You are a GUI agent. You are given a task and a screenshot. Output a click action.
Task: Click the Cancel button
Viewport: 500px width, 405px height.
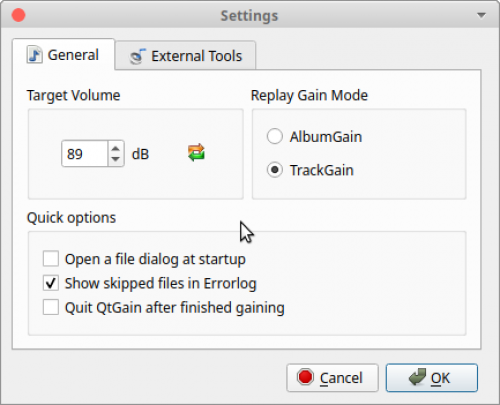[x=332, y=378]
